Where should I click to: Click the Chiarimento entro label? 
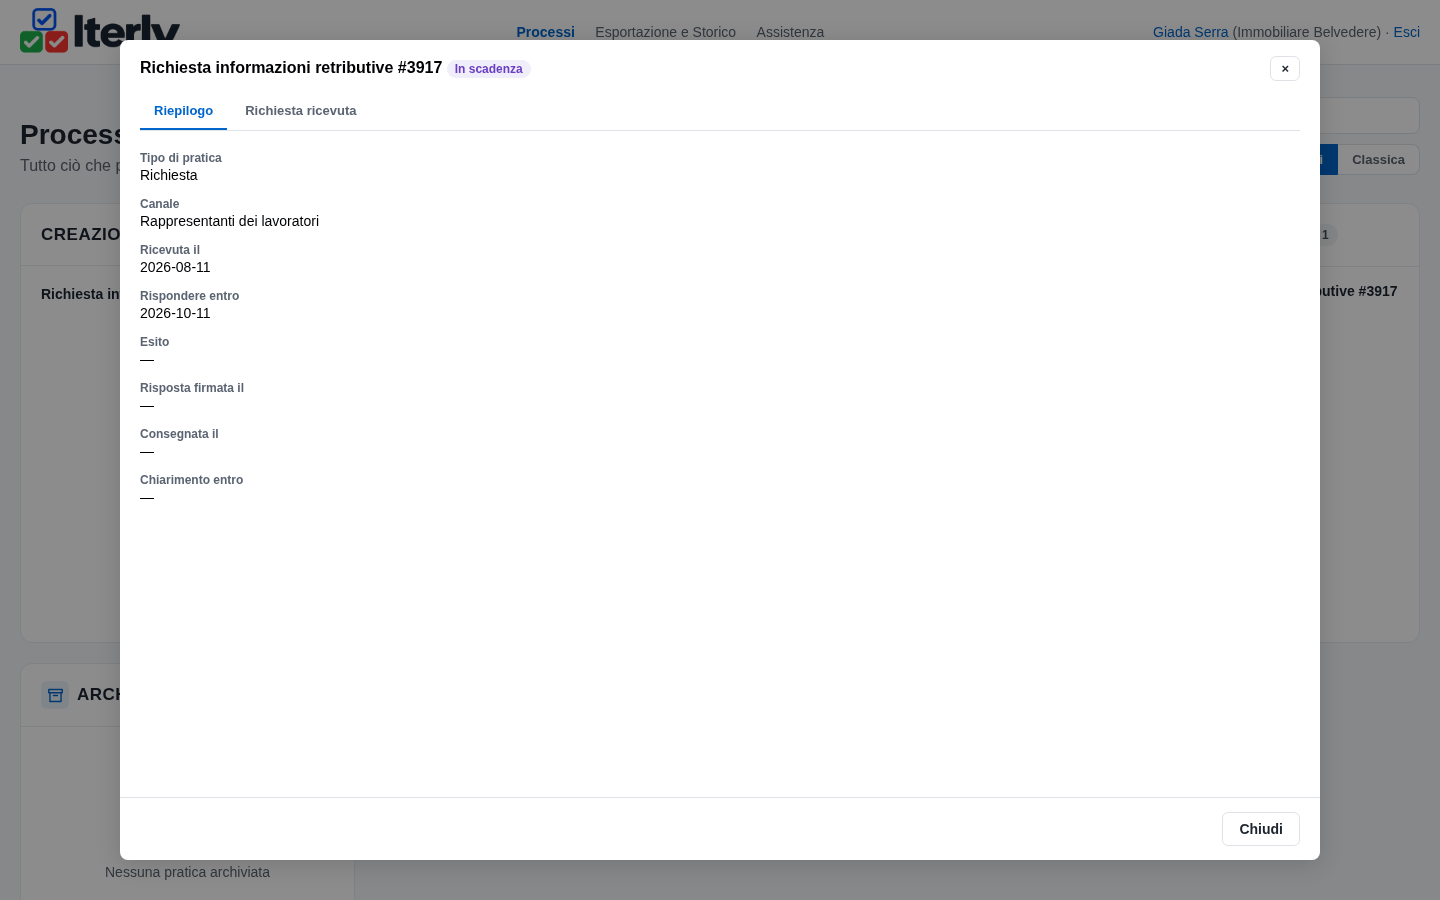tap(191, 480)
